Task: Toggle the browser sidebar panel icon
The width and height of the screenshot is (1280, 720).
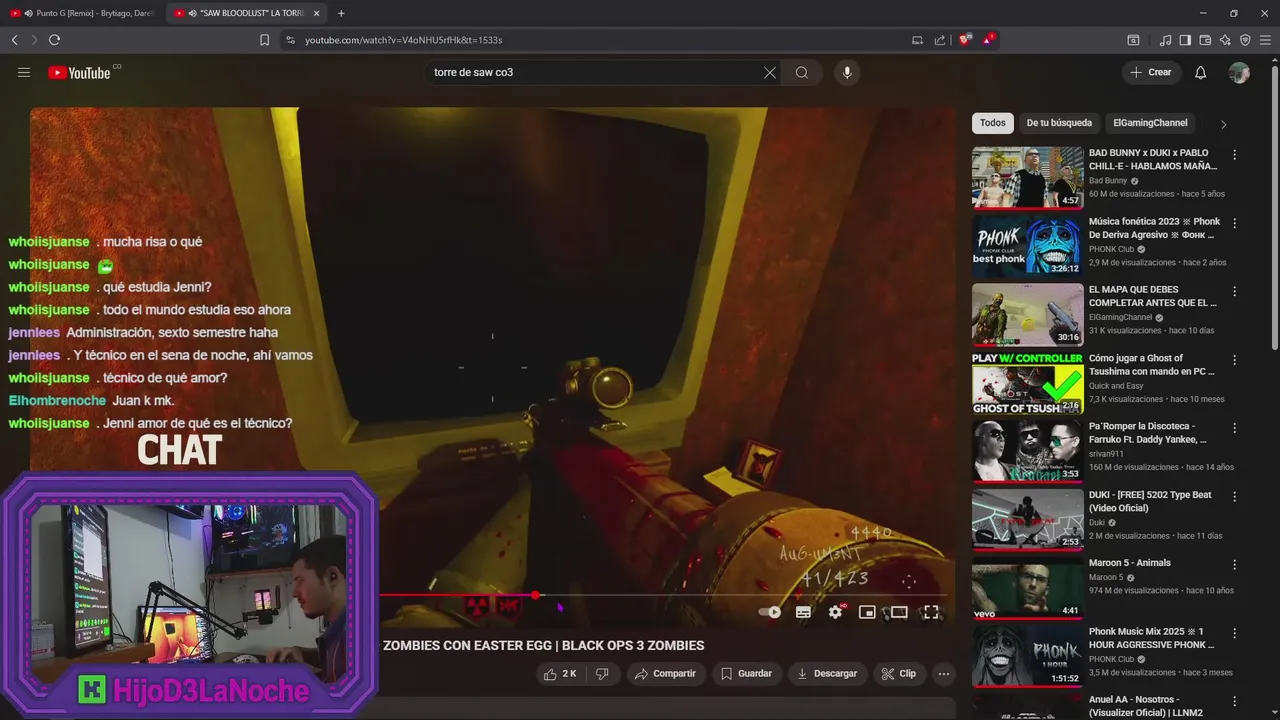Action: coord(1185,40)
